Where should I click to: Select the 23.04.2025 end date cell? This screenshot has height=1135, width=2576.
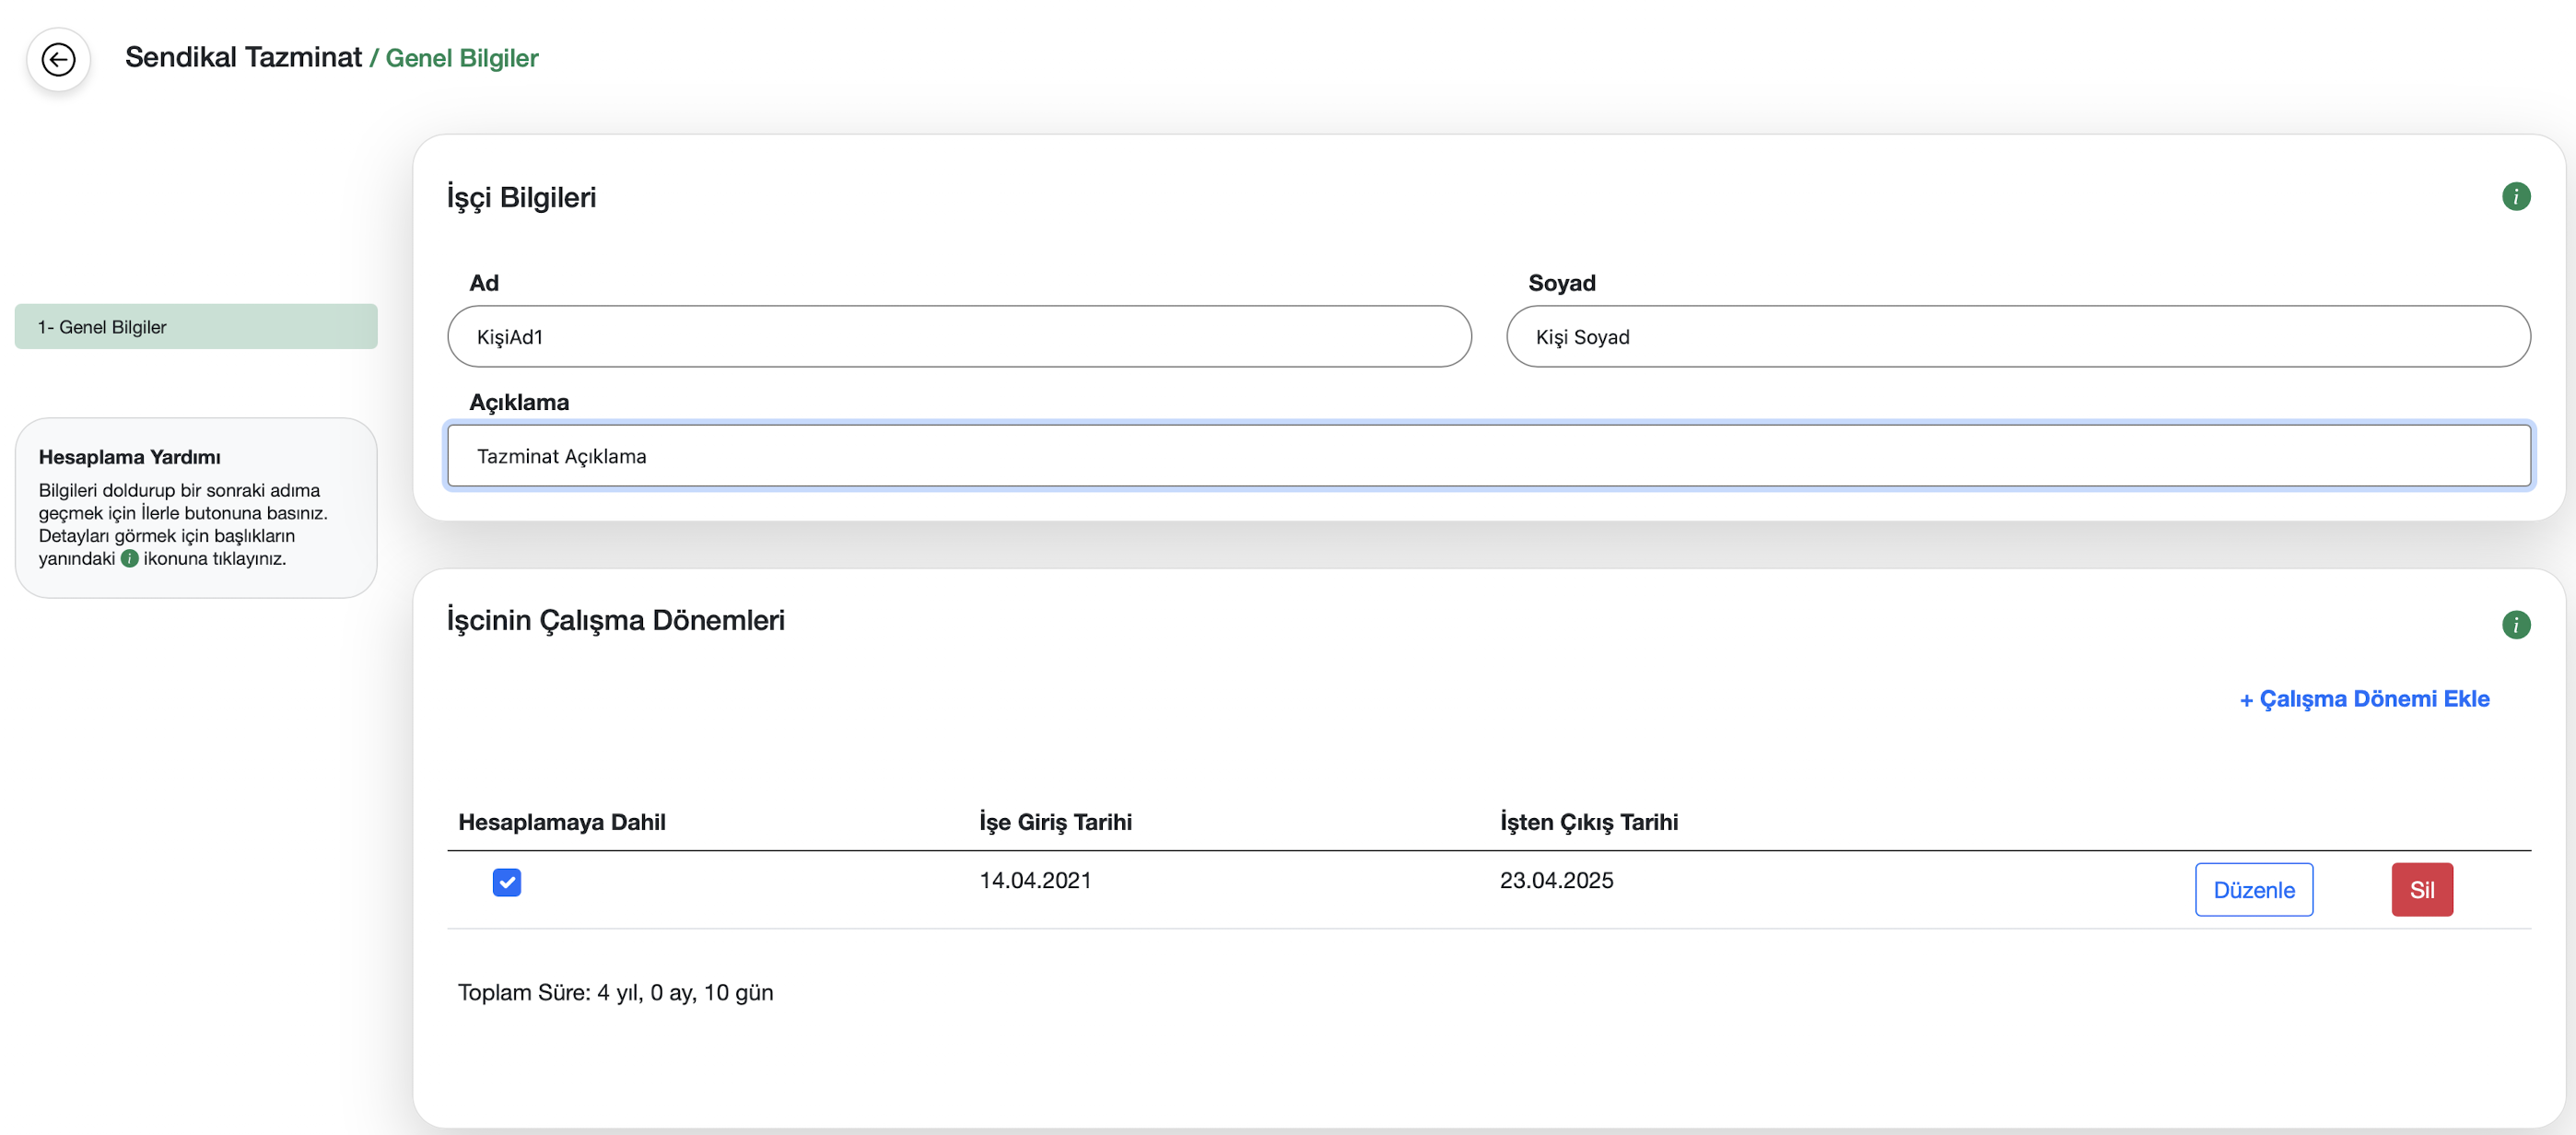point(1556,880)
